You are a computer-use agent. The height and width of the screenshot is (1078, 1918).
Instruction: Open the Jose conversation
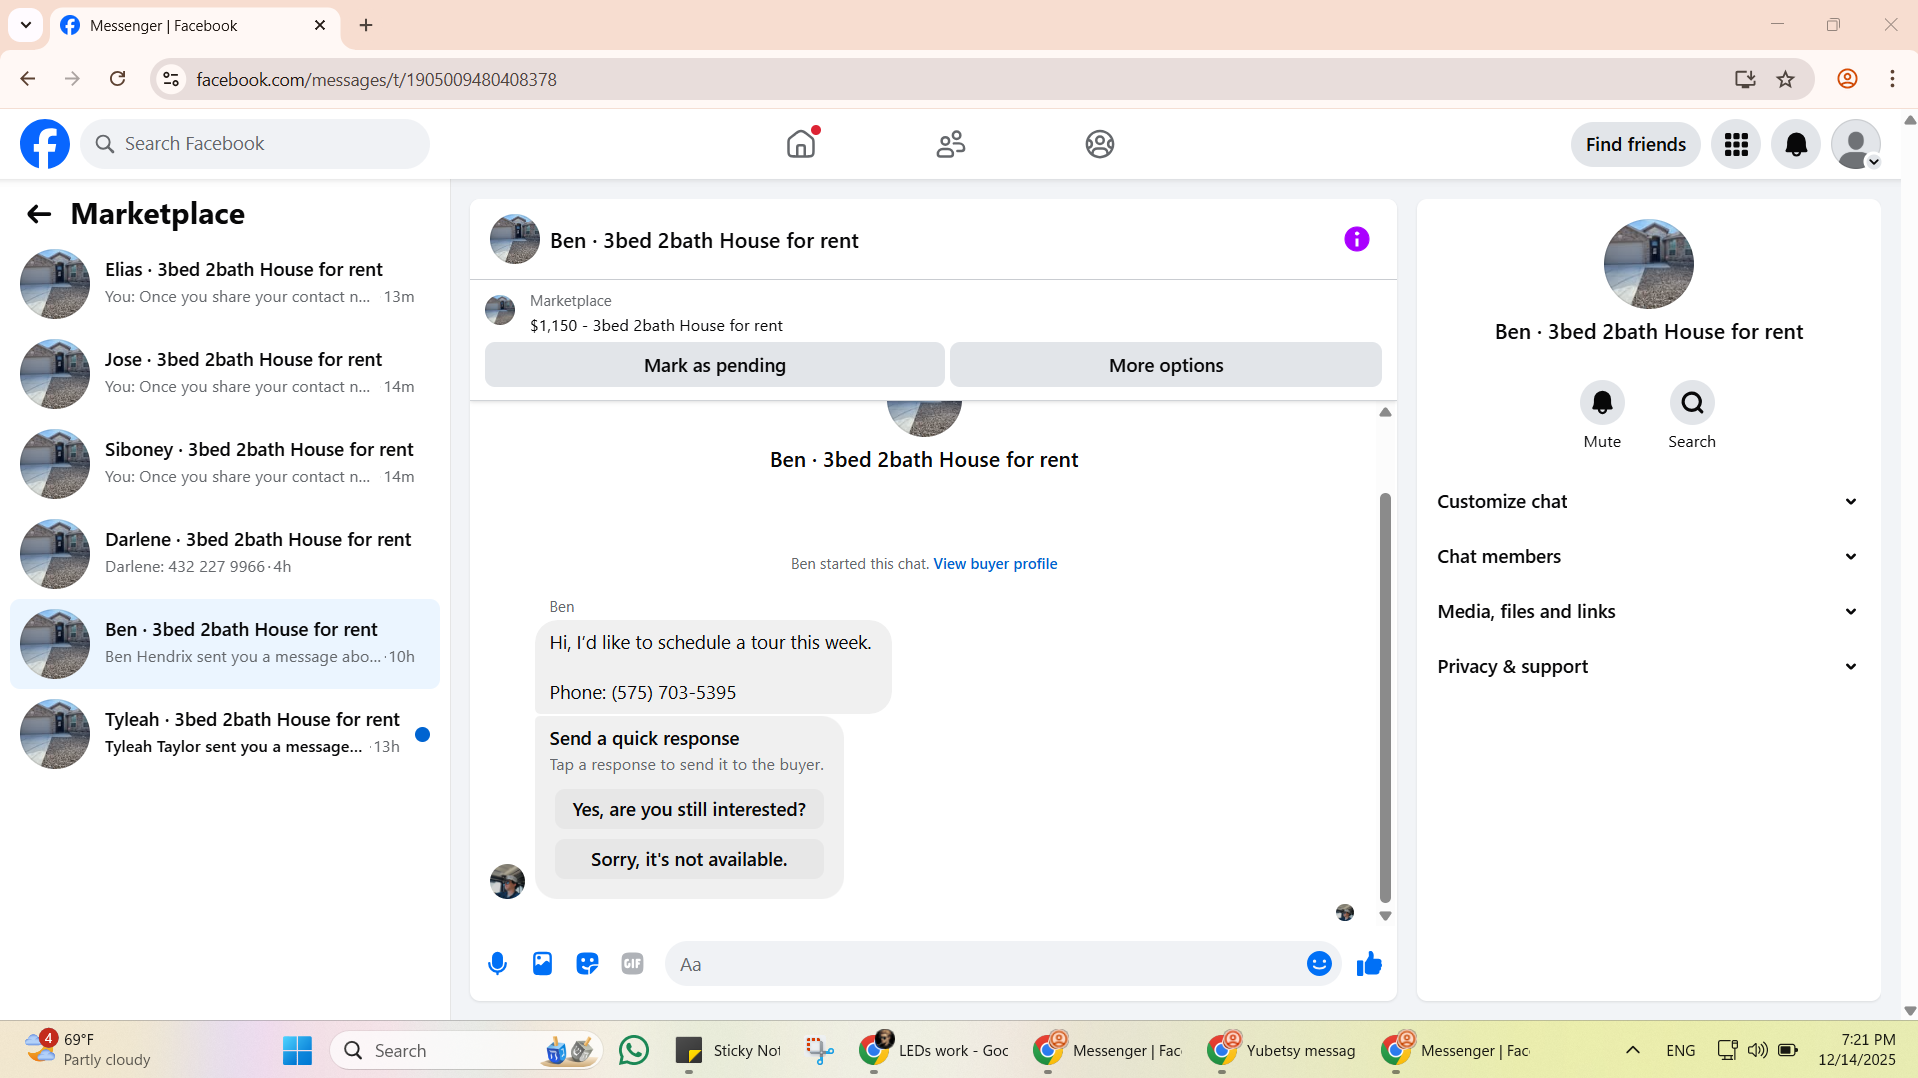225,374
